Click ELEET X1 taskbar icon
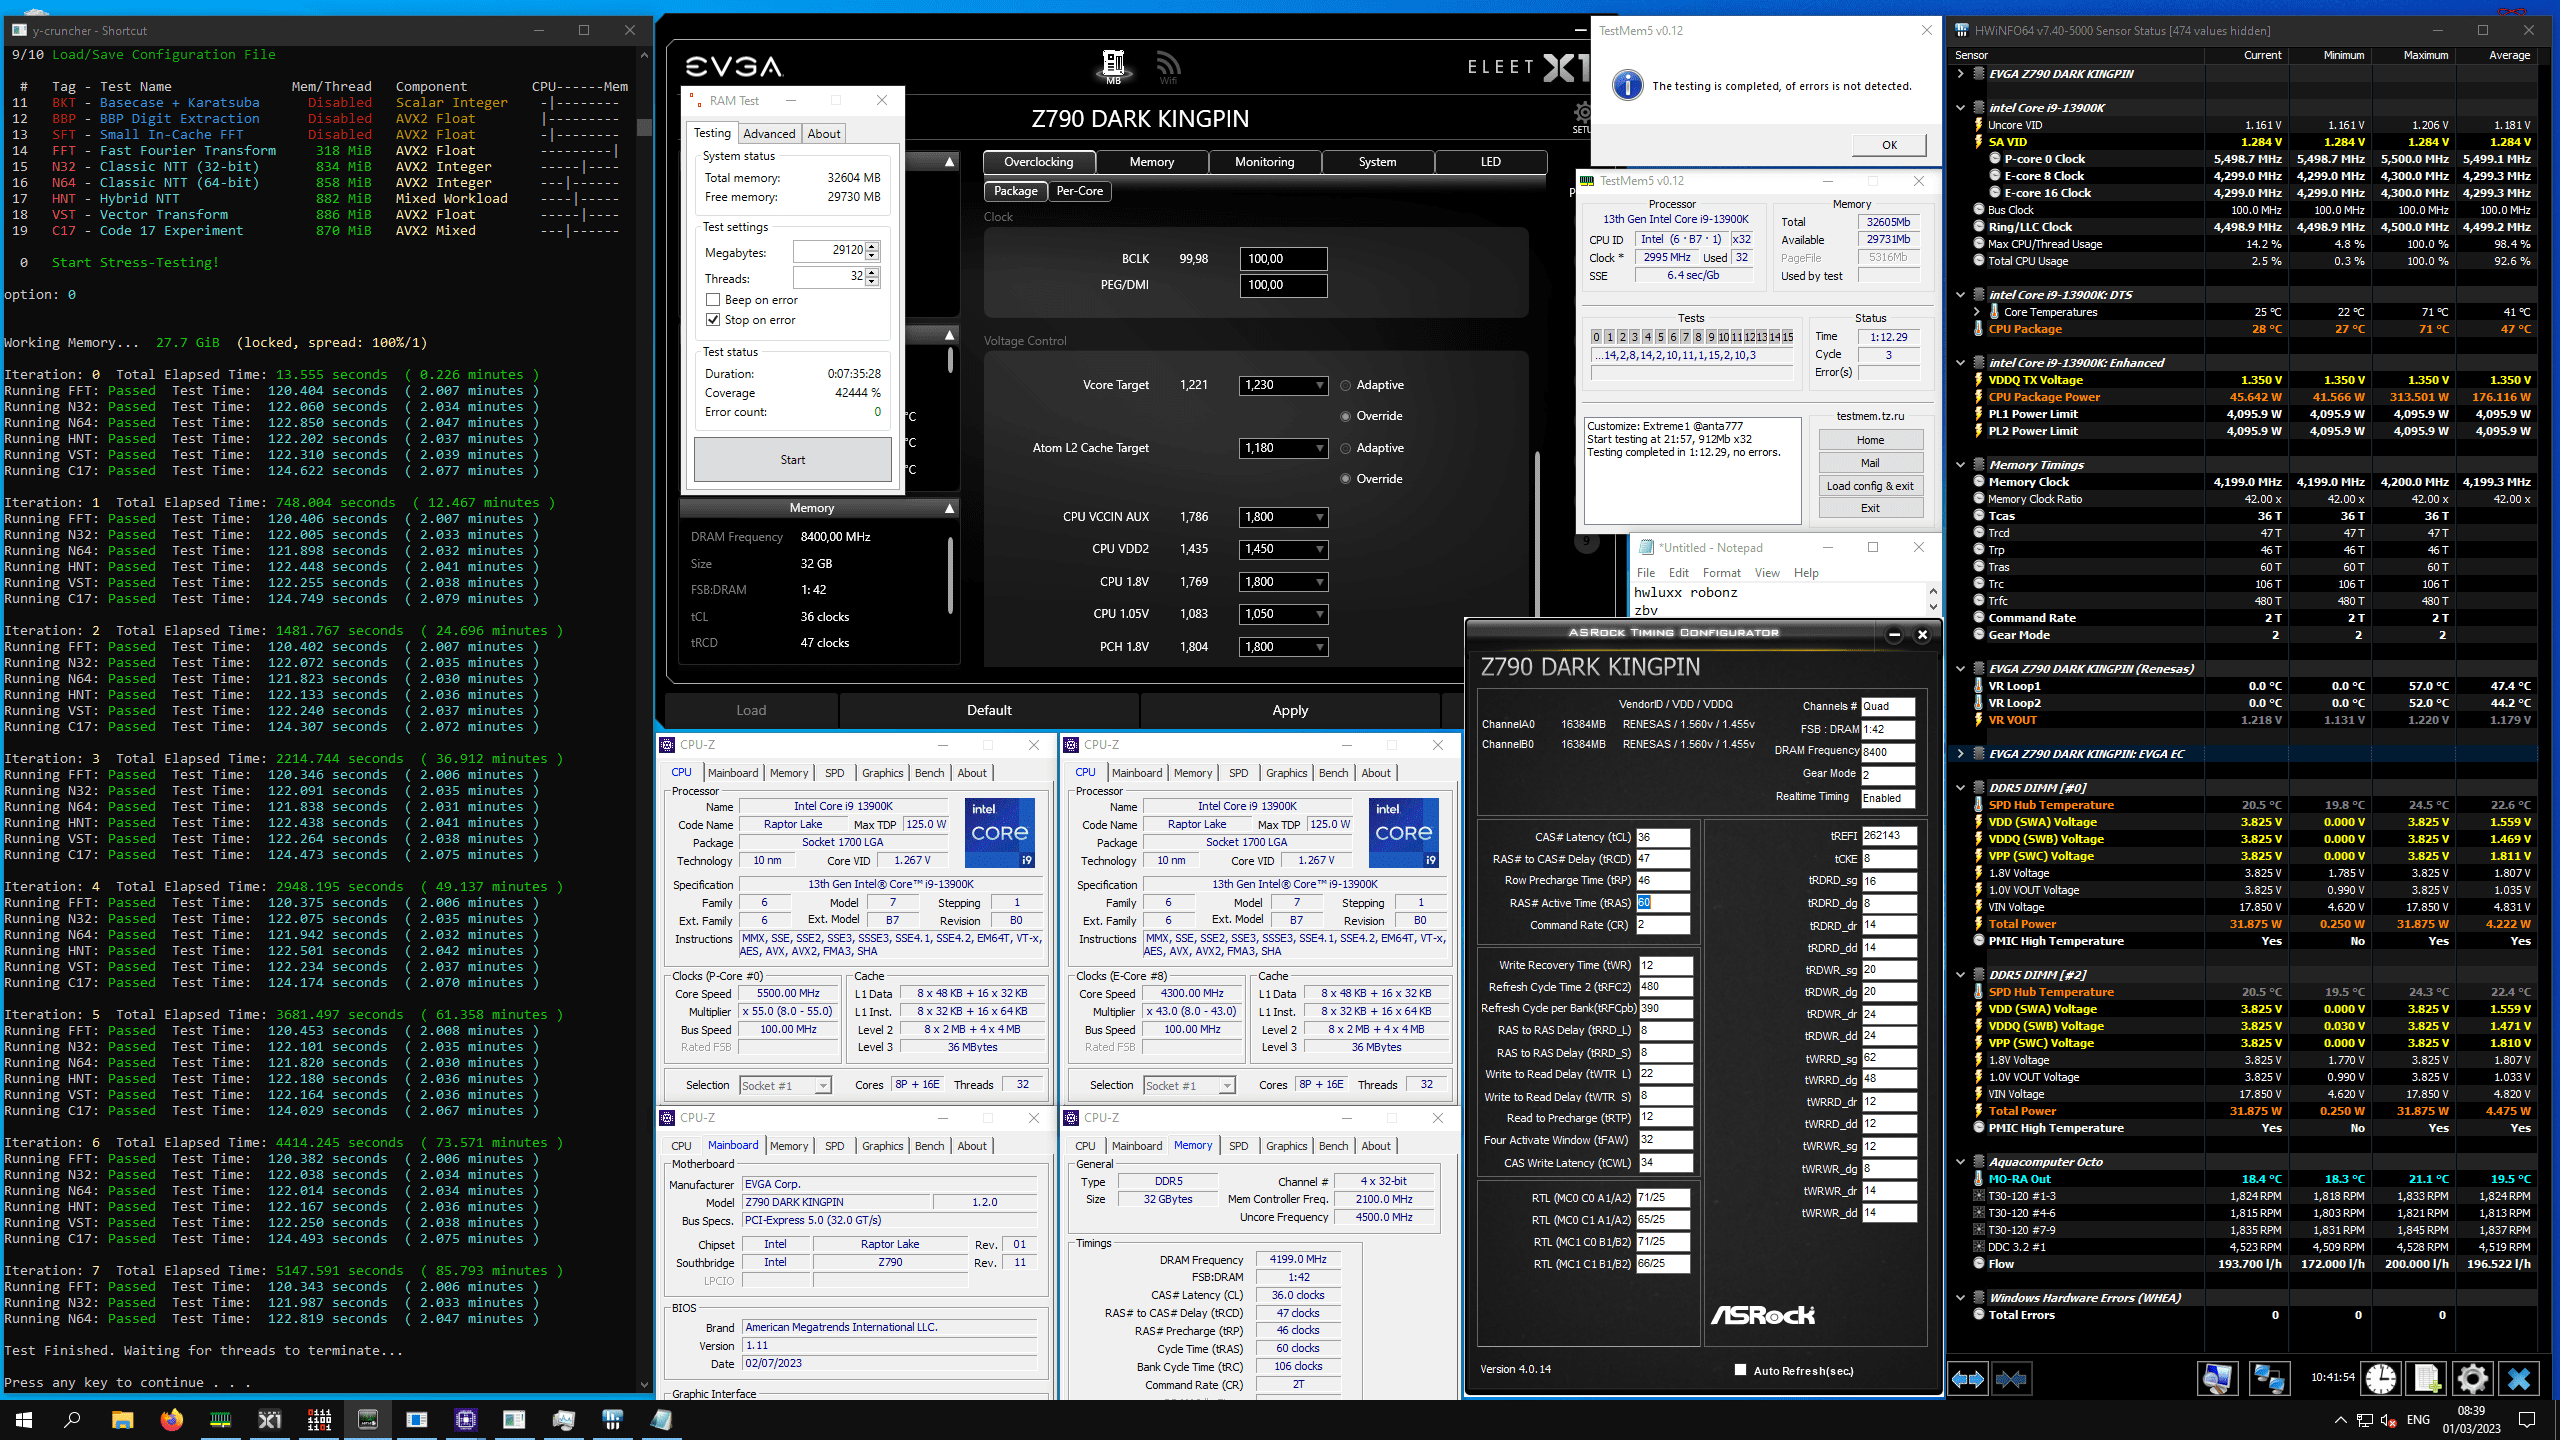2560x1440 pixels. [x=270, y=1419]
